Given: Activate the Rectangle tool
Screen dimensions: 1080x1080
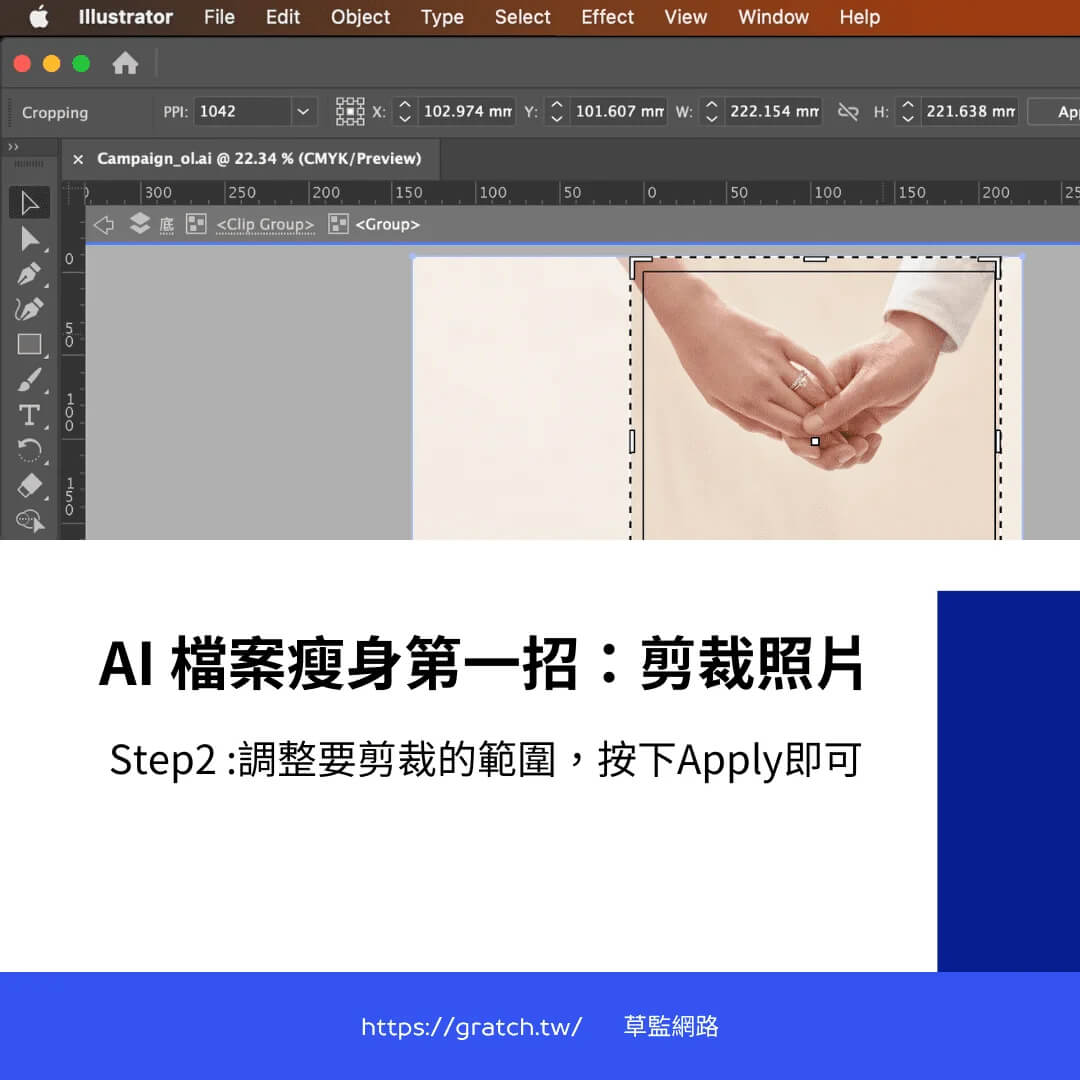Looking at the screenshot, I should point(30,345).
